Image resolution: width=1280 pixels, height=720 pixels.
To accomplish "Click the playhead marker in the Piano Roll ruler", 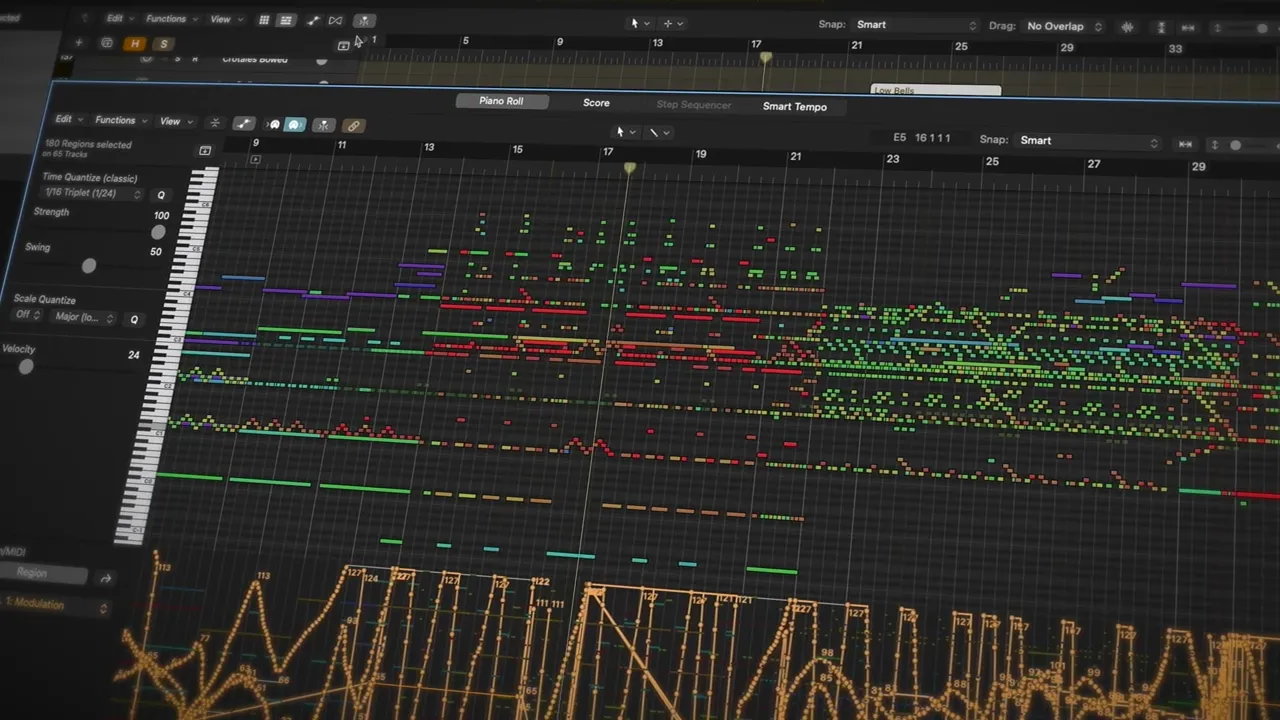I will click(629, 169).
